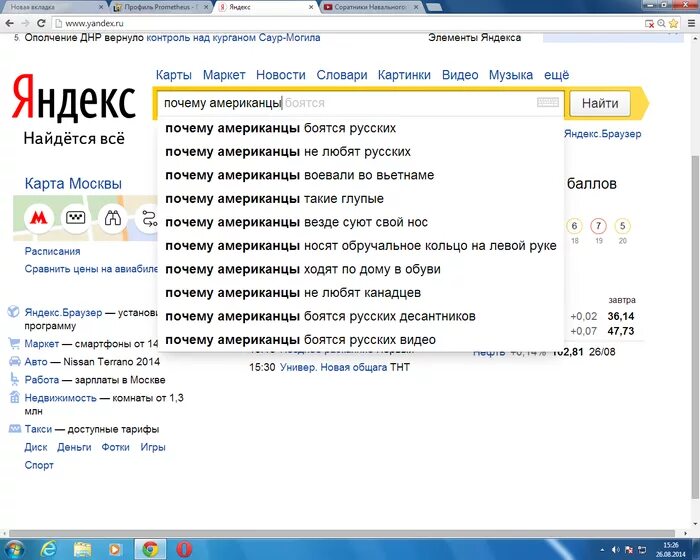Open Internet Explorer from taskbar
This screenshot has height=560, width=700.
tap(48, 549)
